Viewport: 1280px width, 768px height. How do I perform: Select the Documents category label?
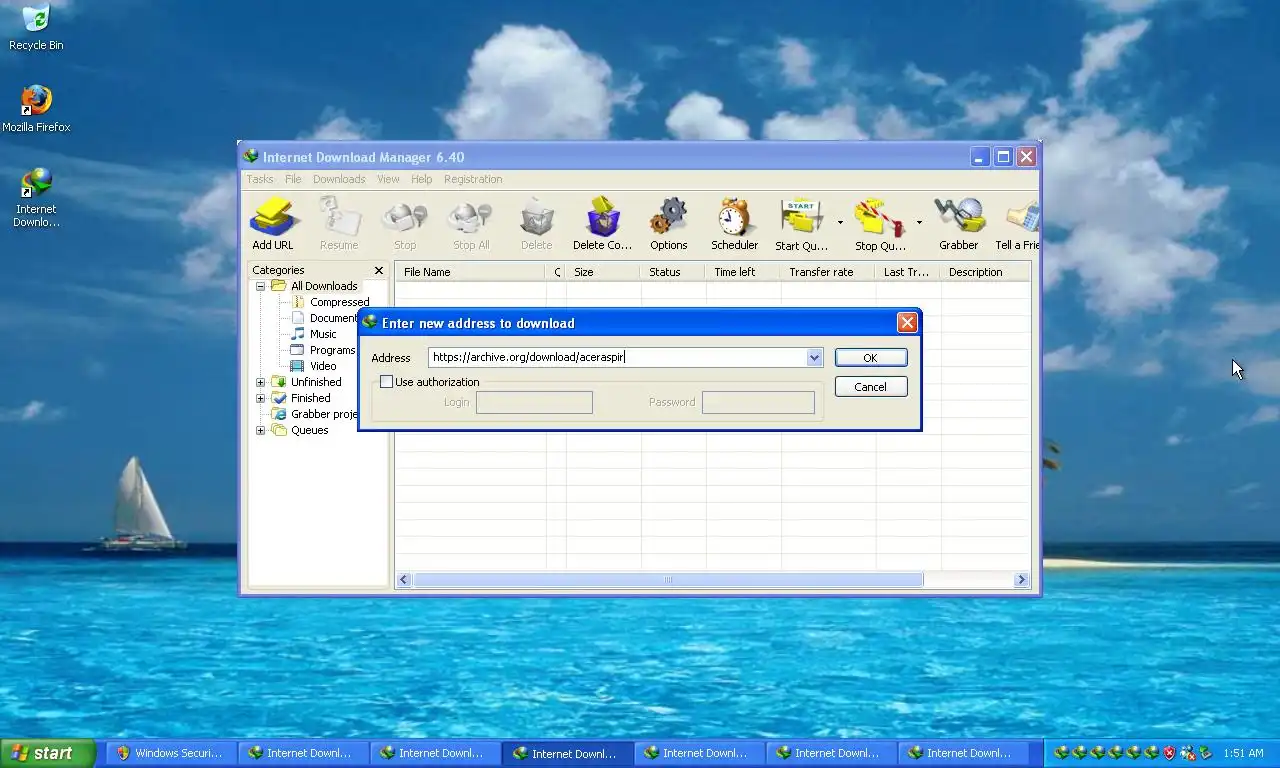point(334,318)
